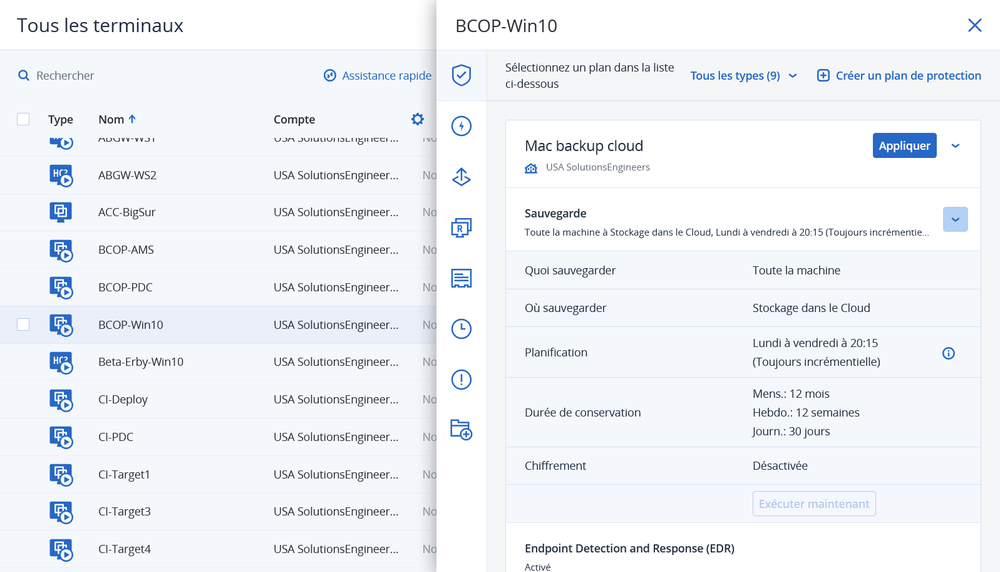Screen dimensions: 1000x572
Task: Select the BCOP-AMS device name
Action: coord(126,250)
